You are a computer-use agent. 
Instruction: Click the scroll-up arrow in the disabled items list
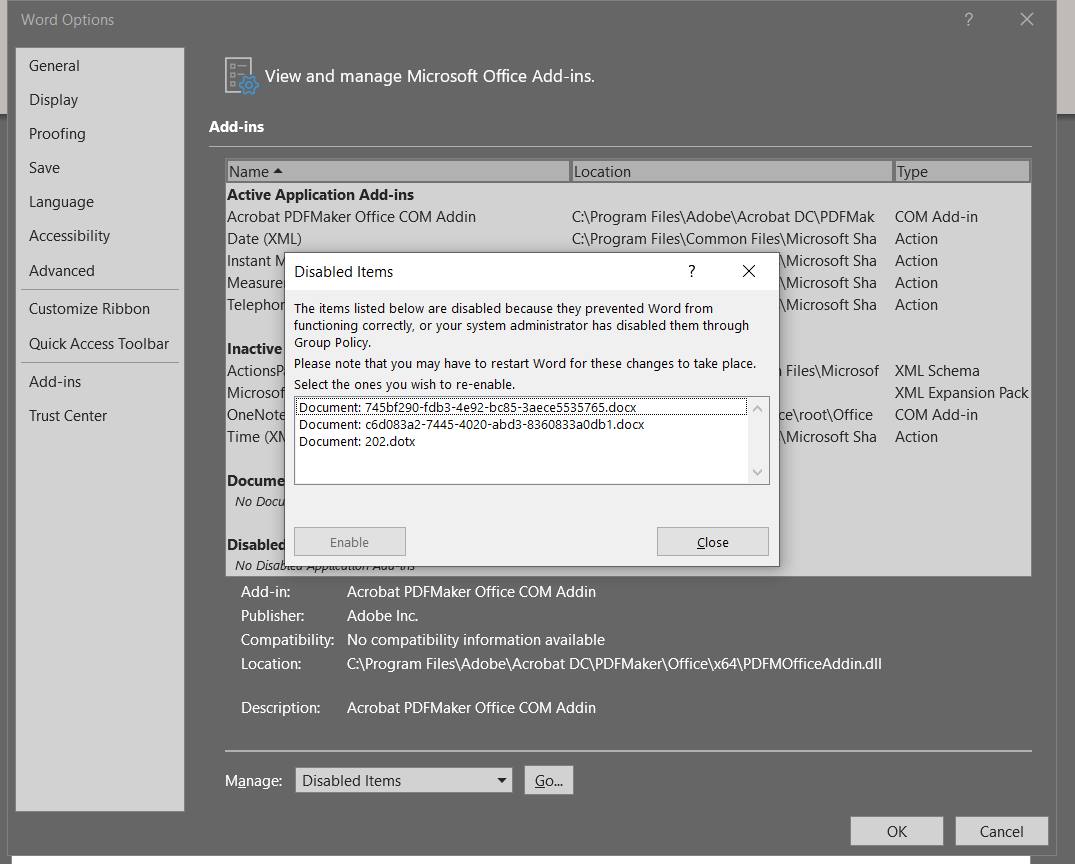757,408
